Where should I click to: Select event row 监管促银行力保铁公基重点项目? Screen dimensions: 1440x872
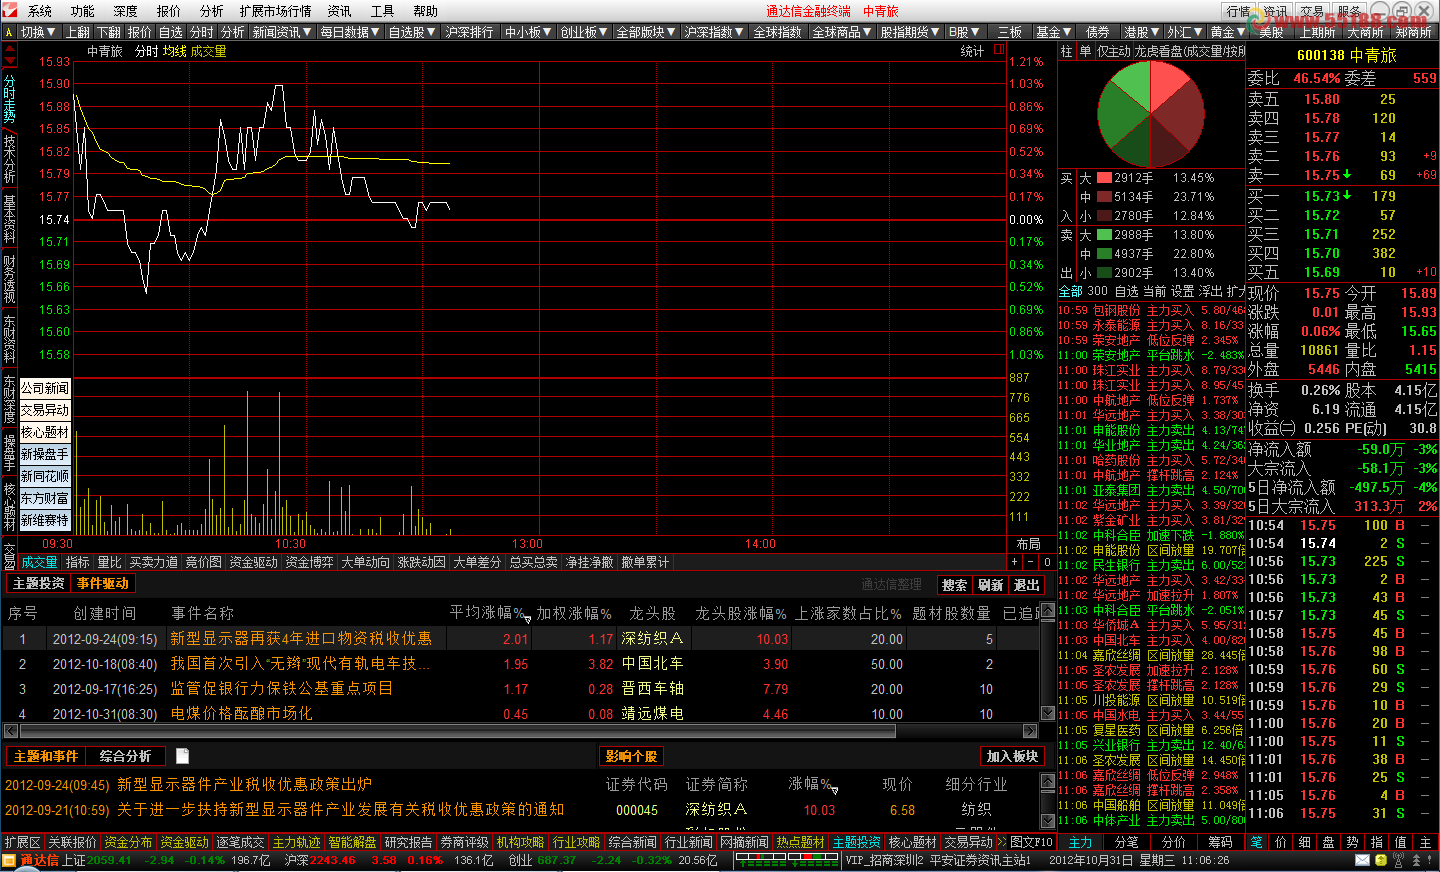tap(520, 689)
